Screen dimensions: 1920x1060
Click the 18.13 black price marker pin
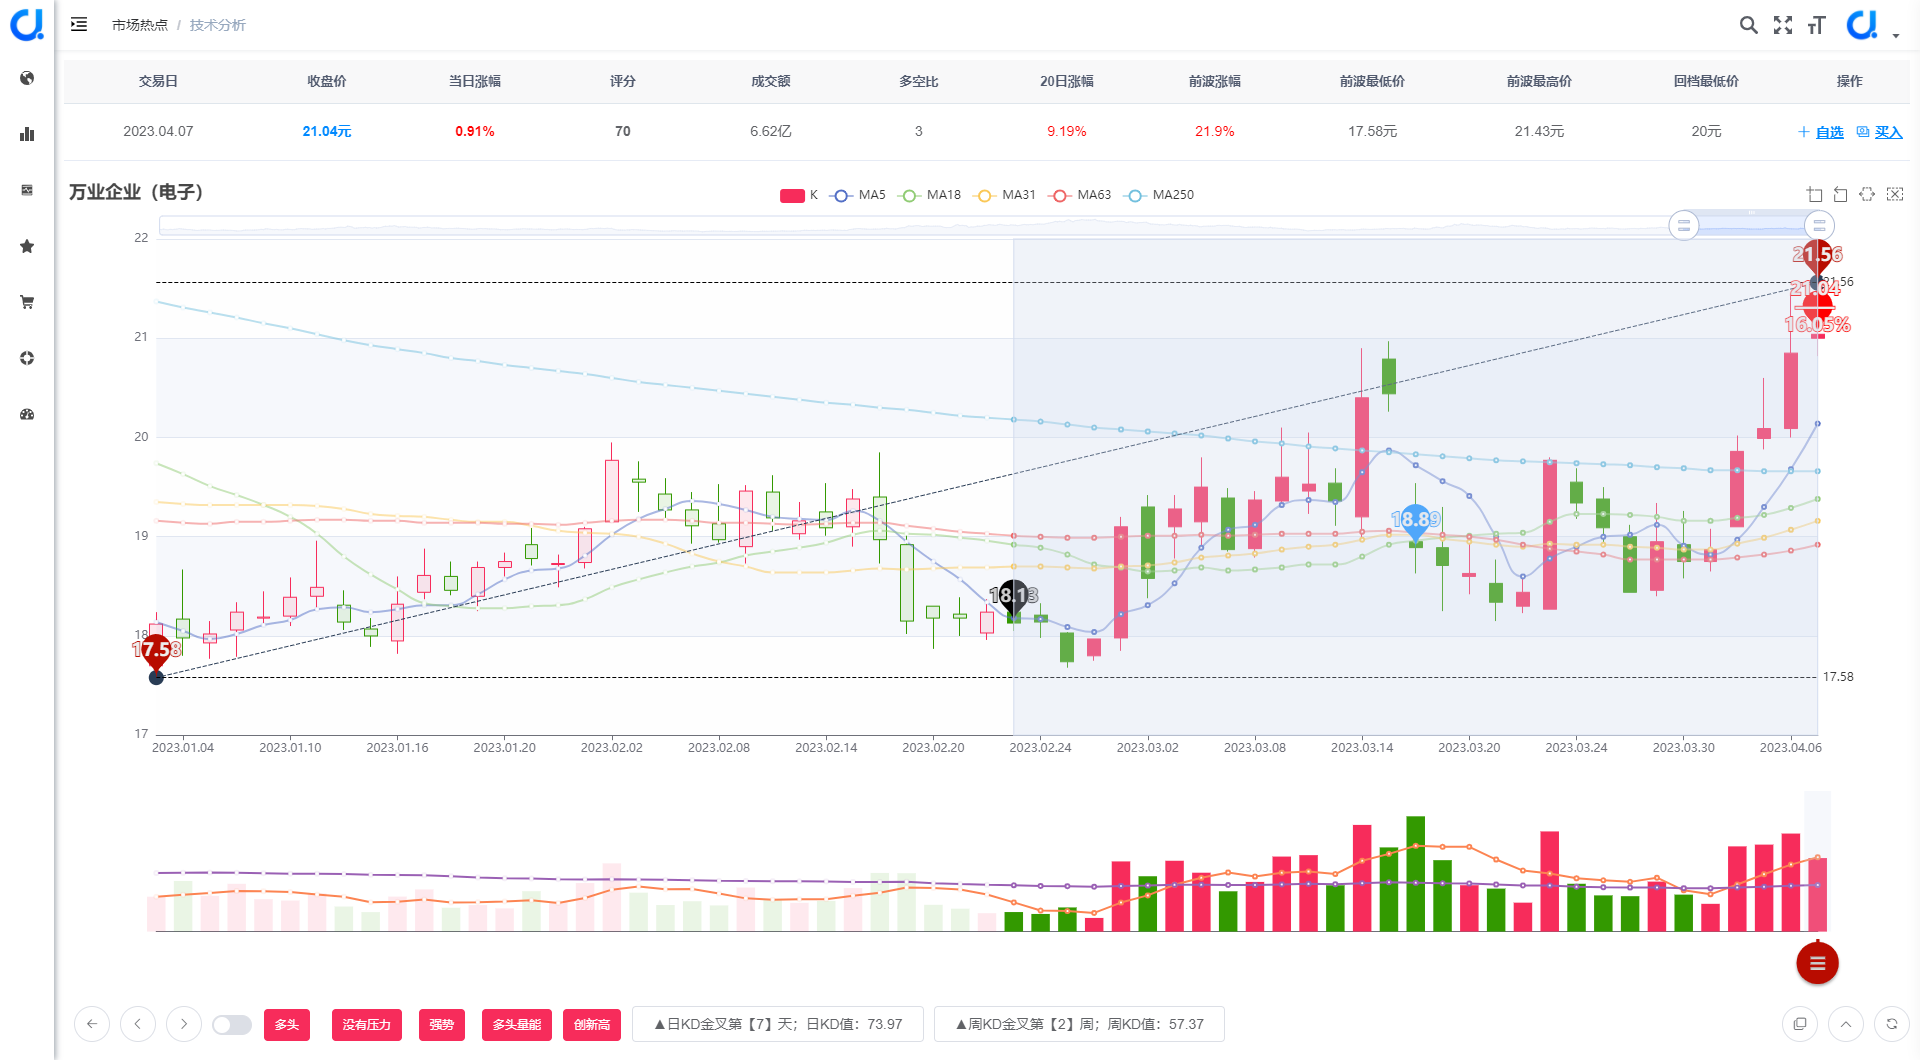coord(1013,598)
